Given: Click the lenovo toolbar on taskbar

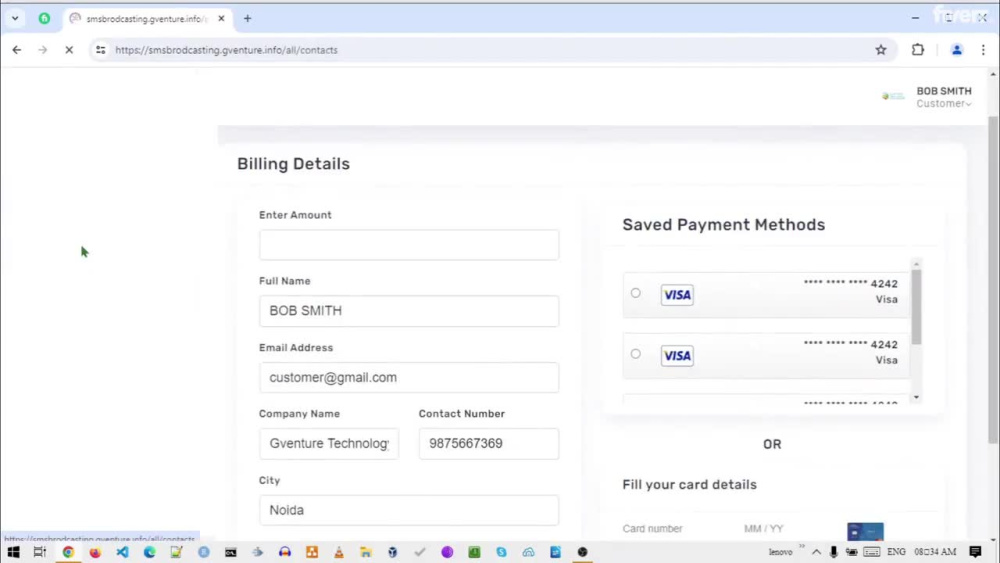Looking at the screenshot, I should coord(780,552).
